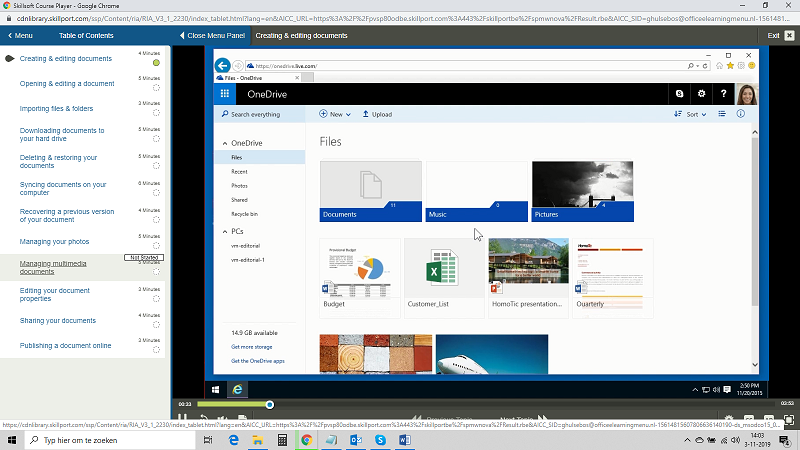This screenshot has height=450, width=800.
Task: Open Calculator from the Windows taskbar
Action: point(282,440)
